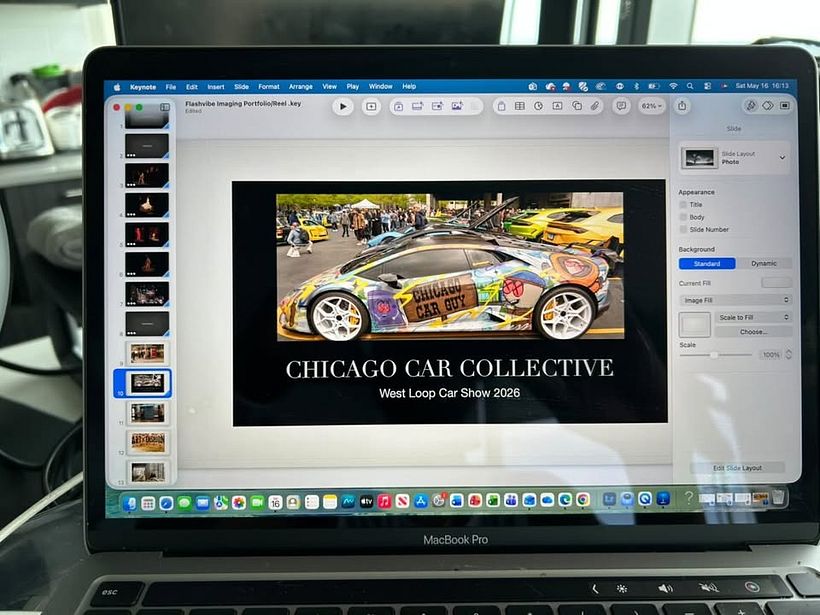Insert a table from the toolbar
The height and width of the screenshot is (615, 820).
tap(519, 106)
